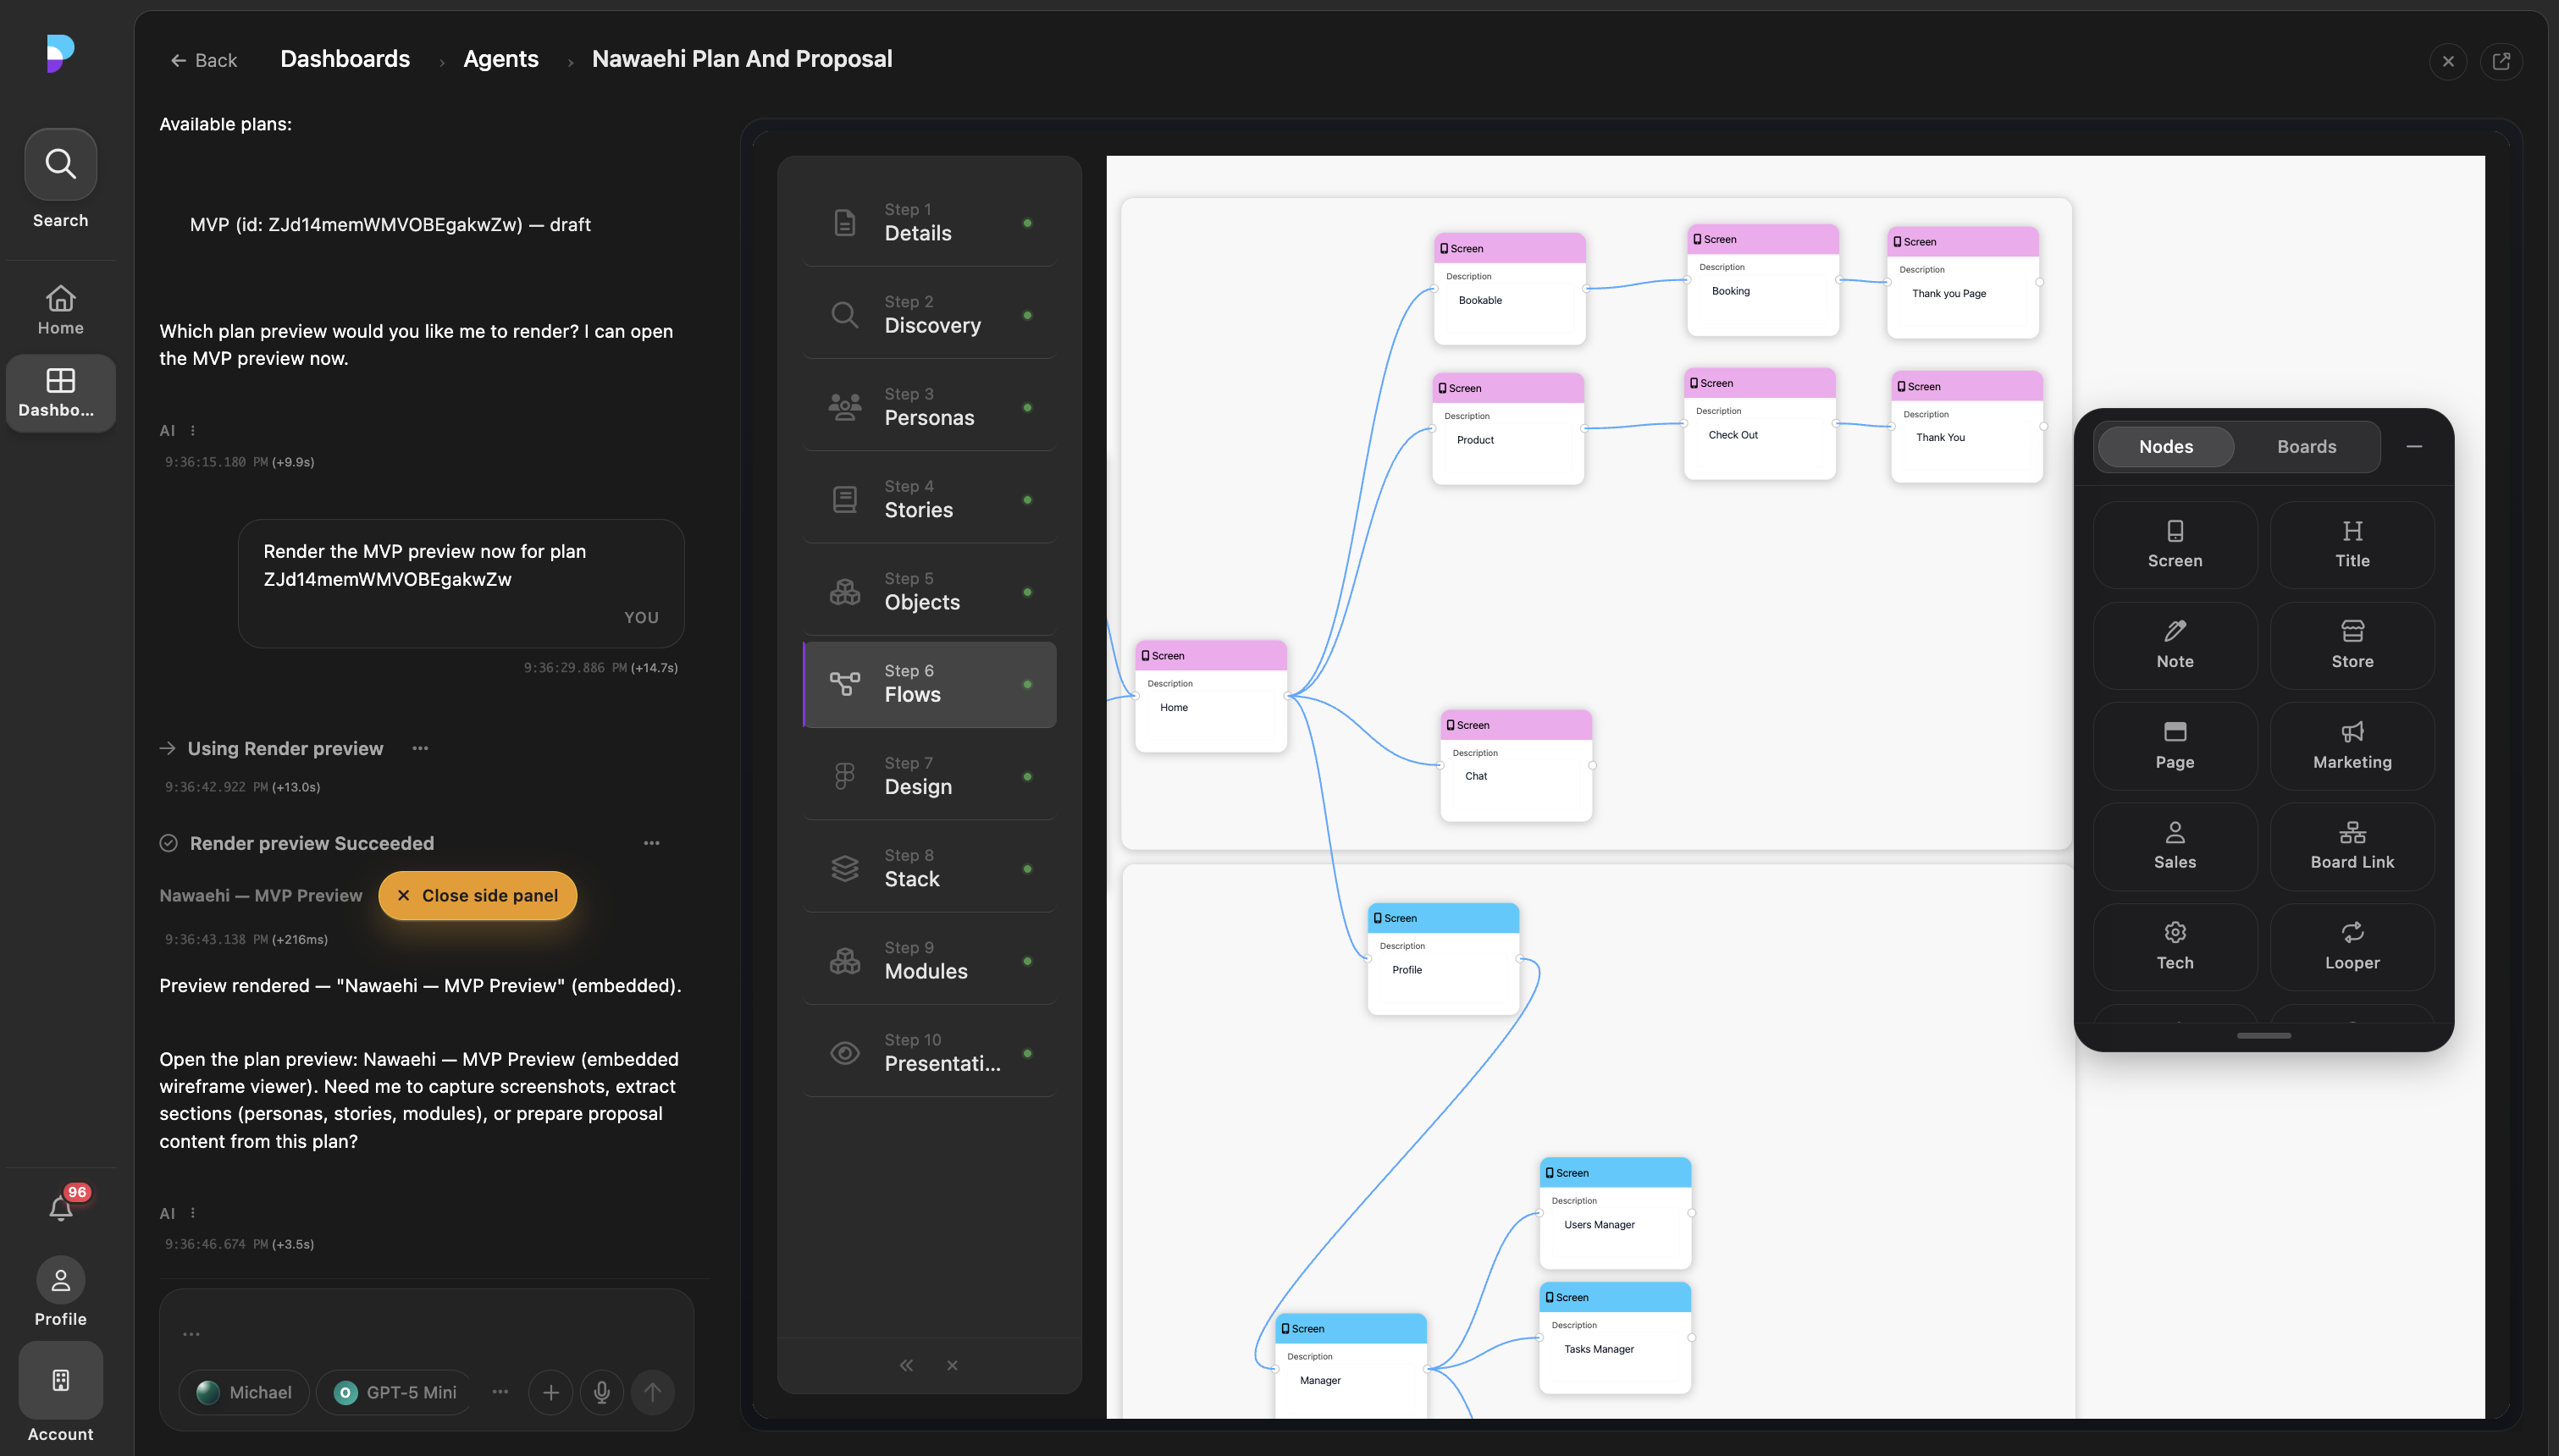Open more options ellipsis in chat toolbar

(x=500, y=1392)
